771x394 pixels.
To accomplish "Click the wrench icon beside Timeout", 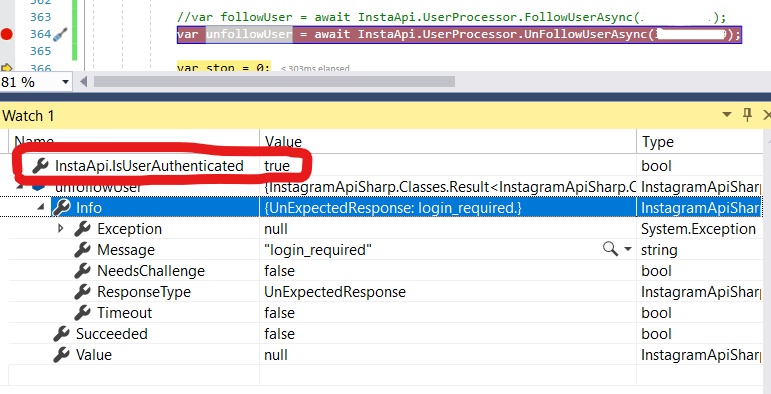I will 83,312.
